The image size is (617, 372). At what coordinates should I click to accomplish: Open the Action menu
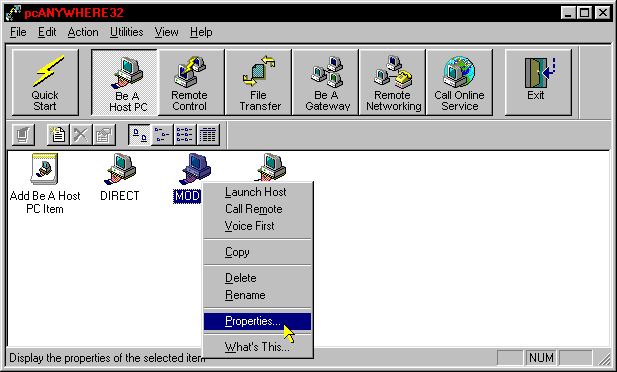tap(83, 32)
